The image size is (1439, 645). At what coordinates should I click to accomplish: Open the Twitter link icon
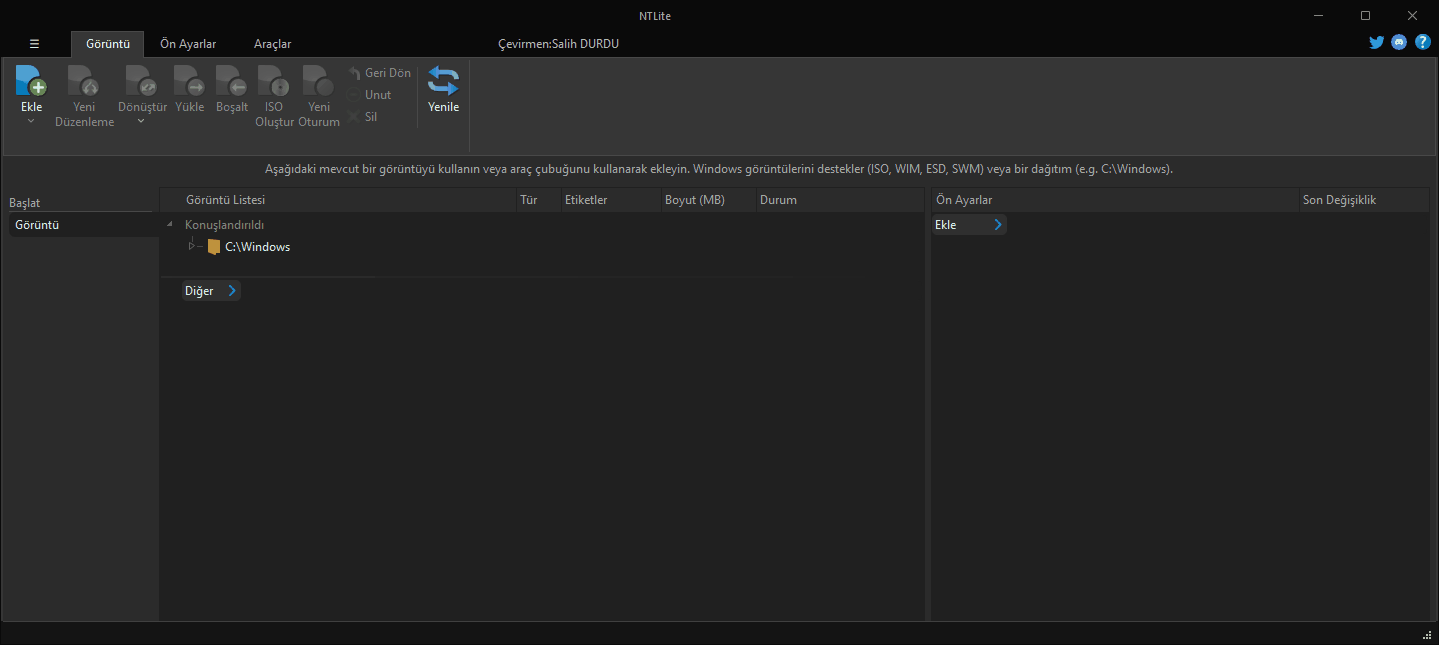[x=1377, y=43]
